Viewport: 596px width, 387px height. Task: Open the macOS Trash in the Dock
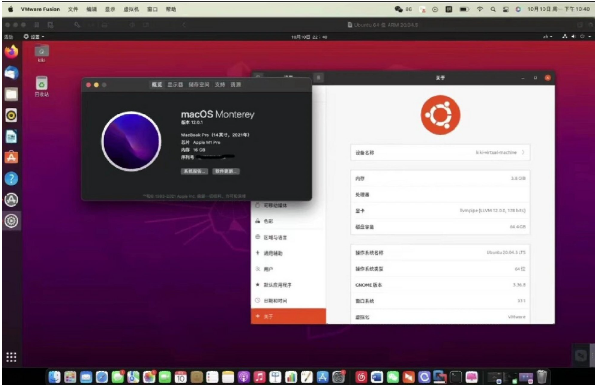542,377
